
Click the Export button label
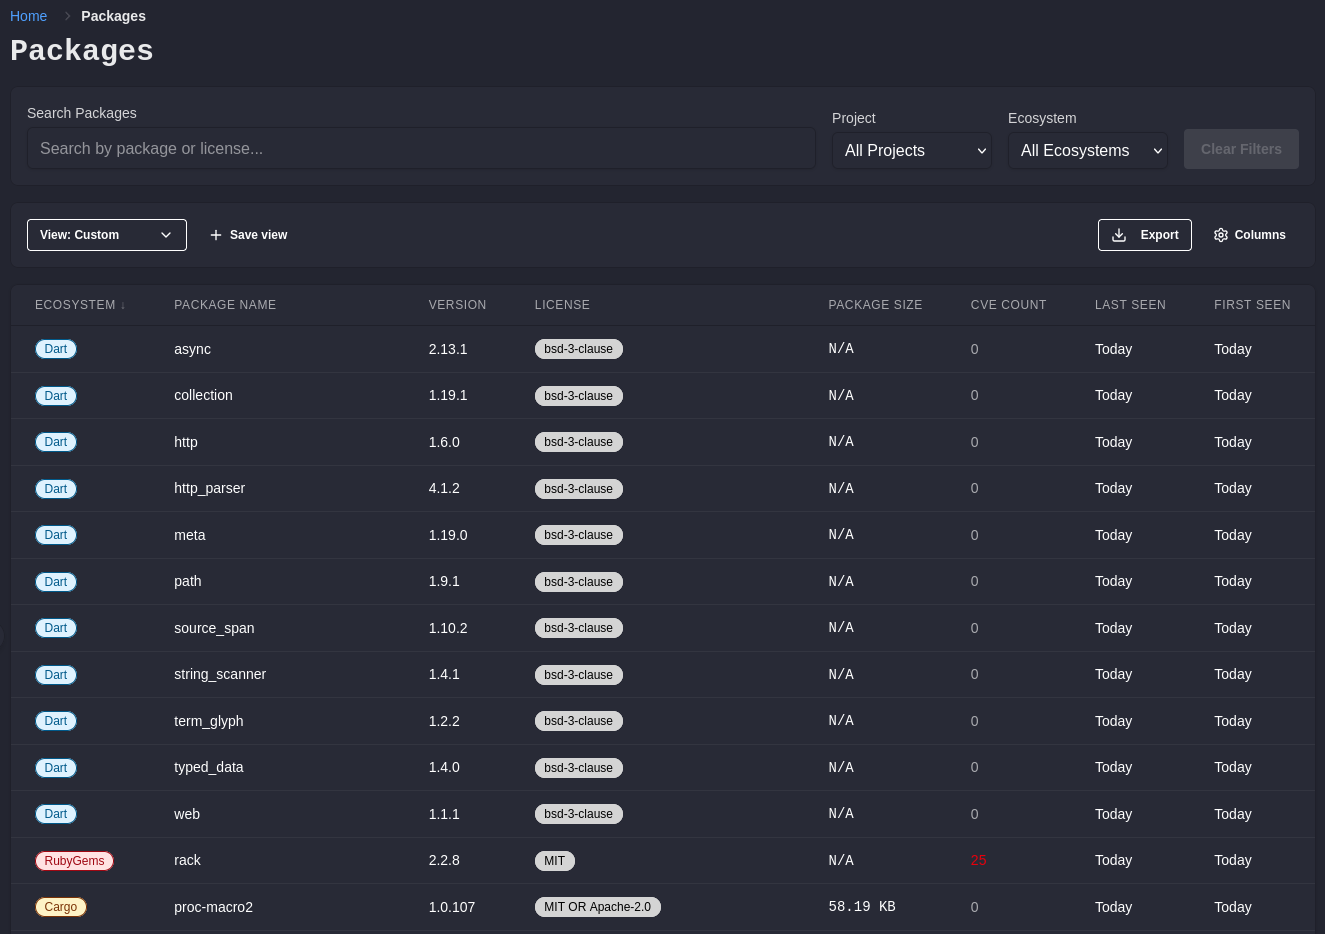coord(1159,235)
